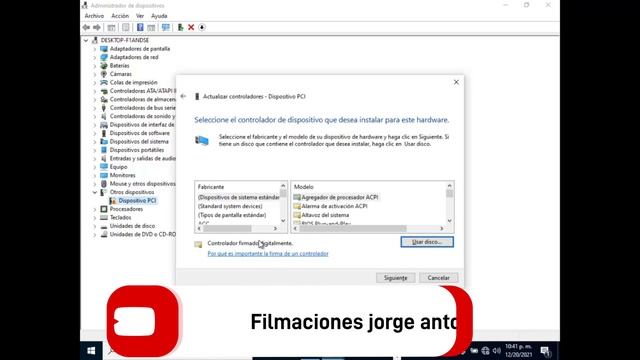Image resolution: width=640 pixels, height=360 pixels.
Task: Select (Dispositivos de sistema estándar) manufacturer
Action: point(238,197)
